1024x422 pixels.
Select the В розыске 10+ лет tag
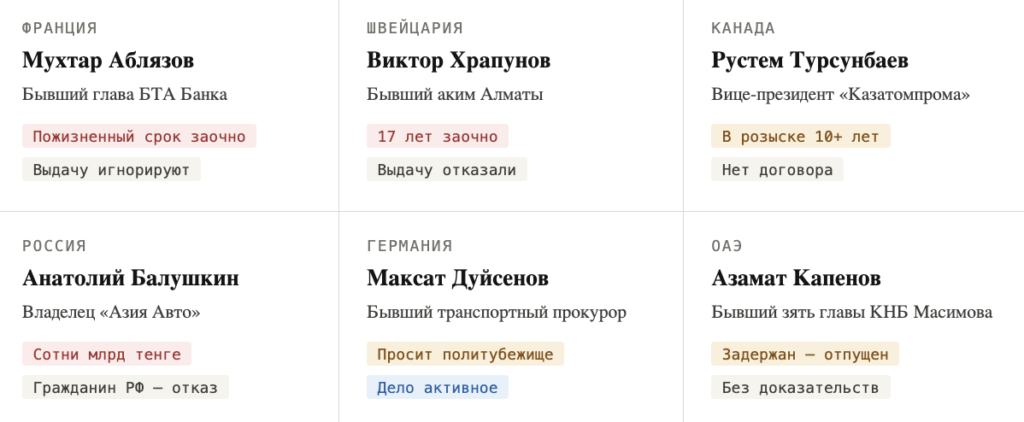pos(800,136)
